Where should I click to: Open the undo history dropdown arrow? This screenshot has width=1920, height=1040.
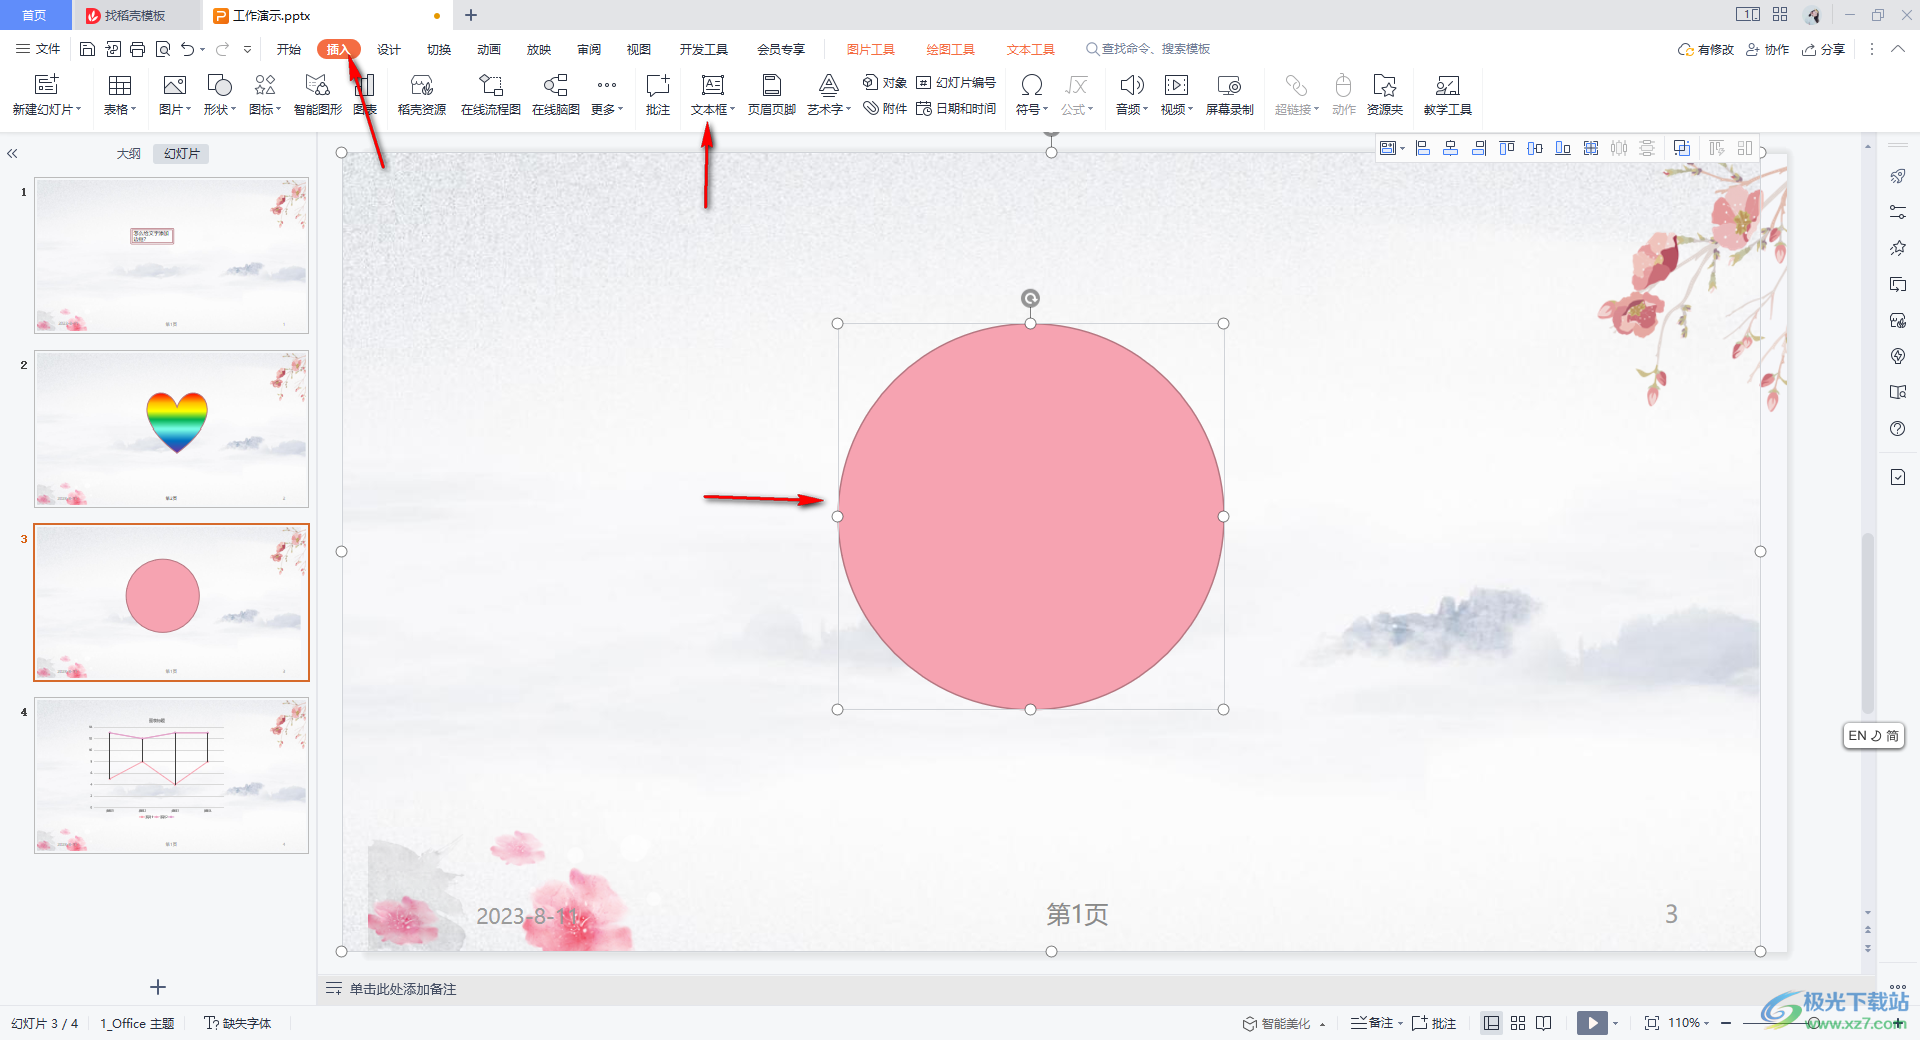click(x=202, y=49)
